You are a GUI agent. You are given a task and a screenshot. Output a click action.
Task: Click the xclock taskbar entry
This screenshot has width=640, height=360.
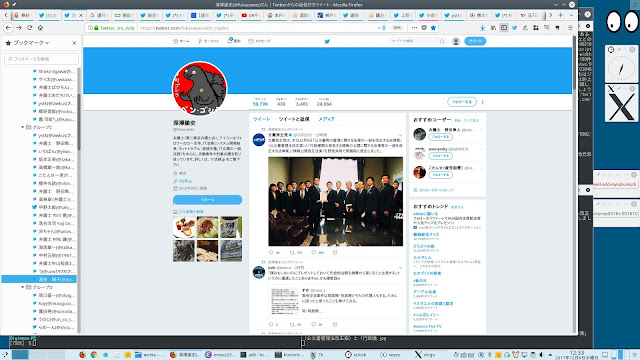tap(356, 355)
